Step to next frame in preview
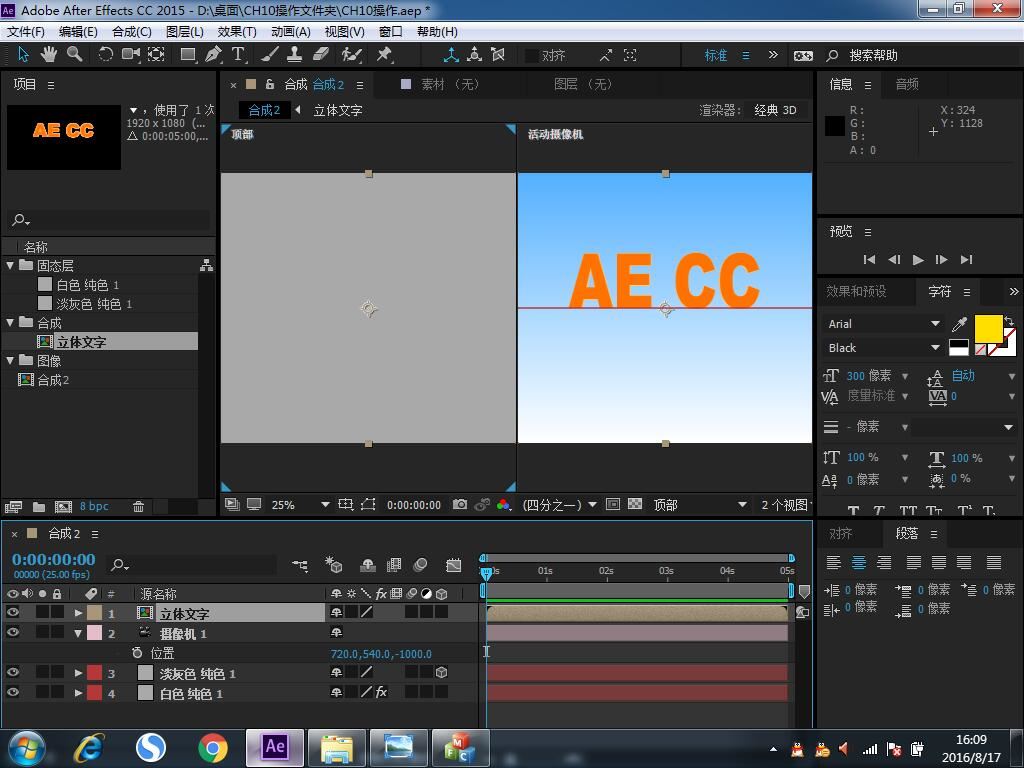 (942, 259)
